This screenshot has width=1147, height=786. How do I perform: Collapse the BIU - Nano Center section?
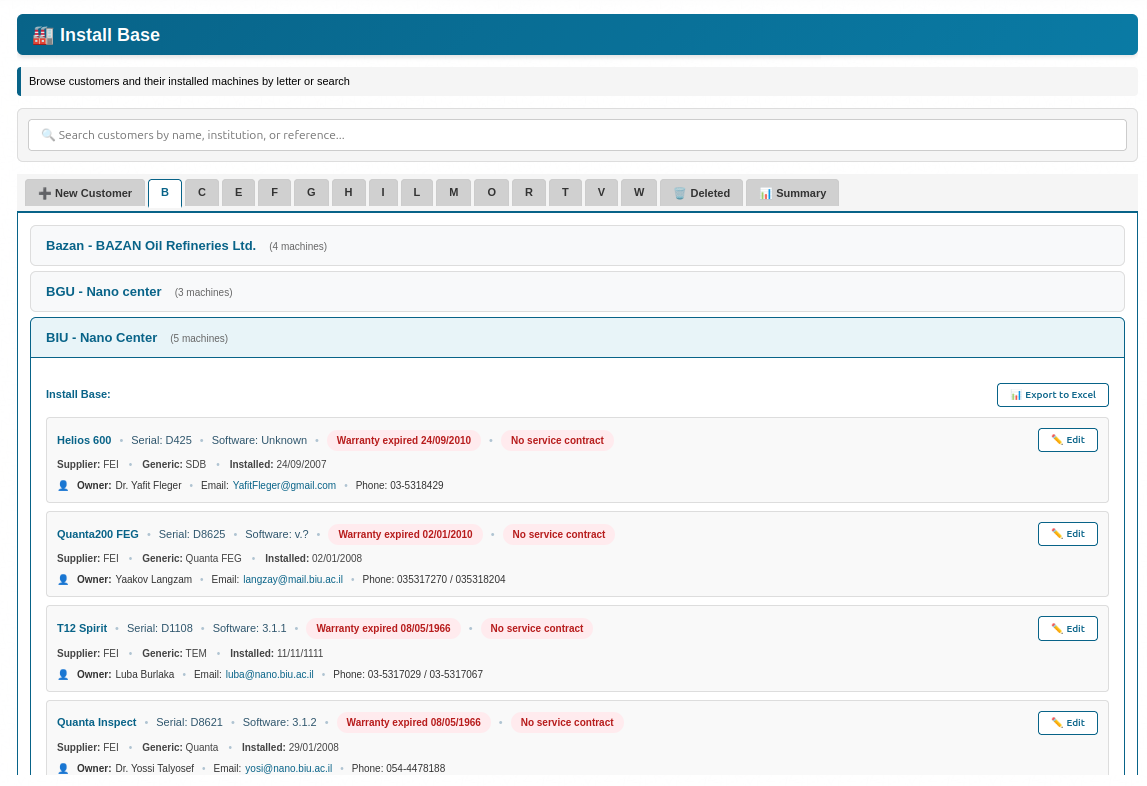coord(102,338)
